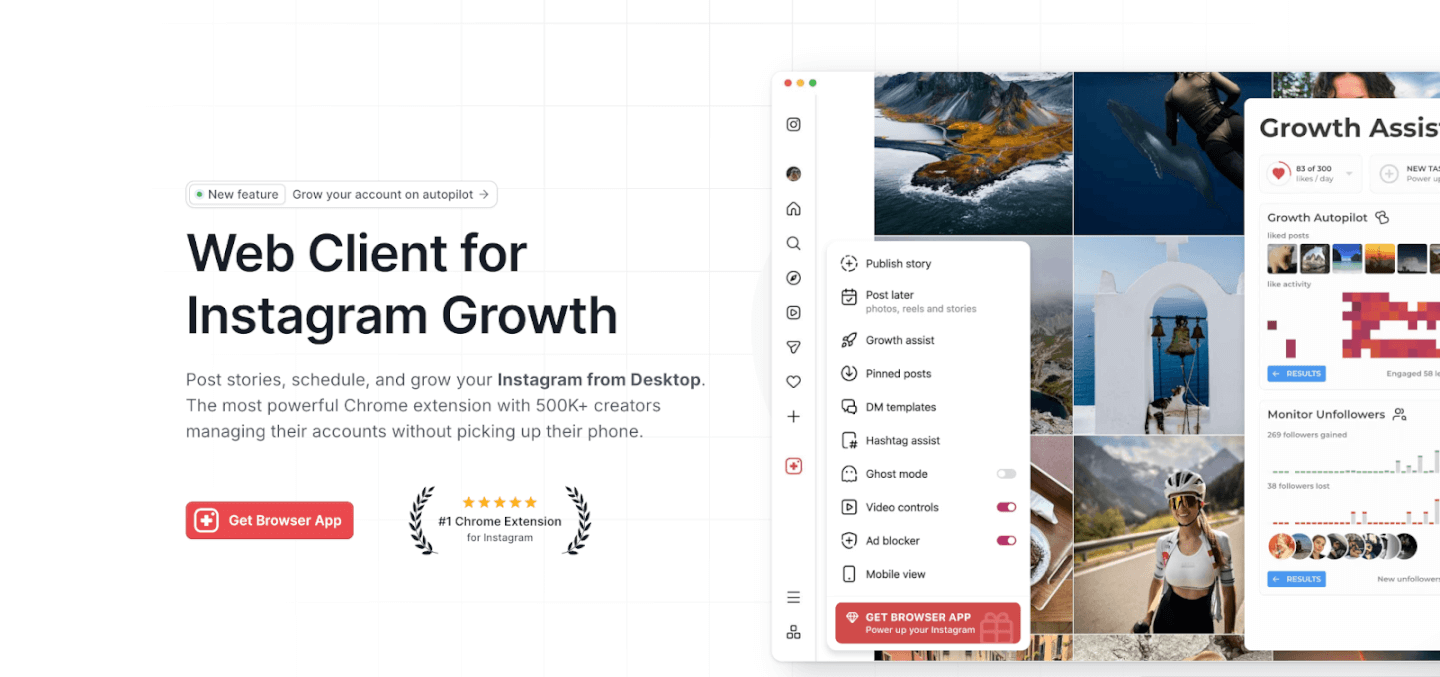The height and width of the screenshot is (677, 1440).
Task: Disable the Video controls toggle
Action: pos(1006,507)
